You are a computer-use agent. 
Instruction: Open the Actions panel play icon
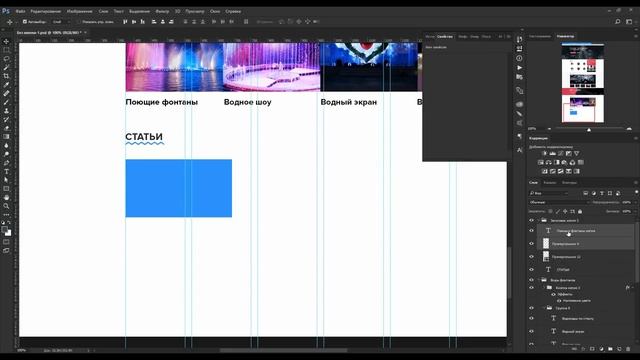click(x=519, y=67)
